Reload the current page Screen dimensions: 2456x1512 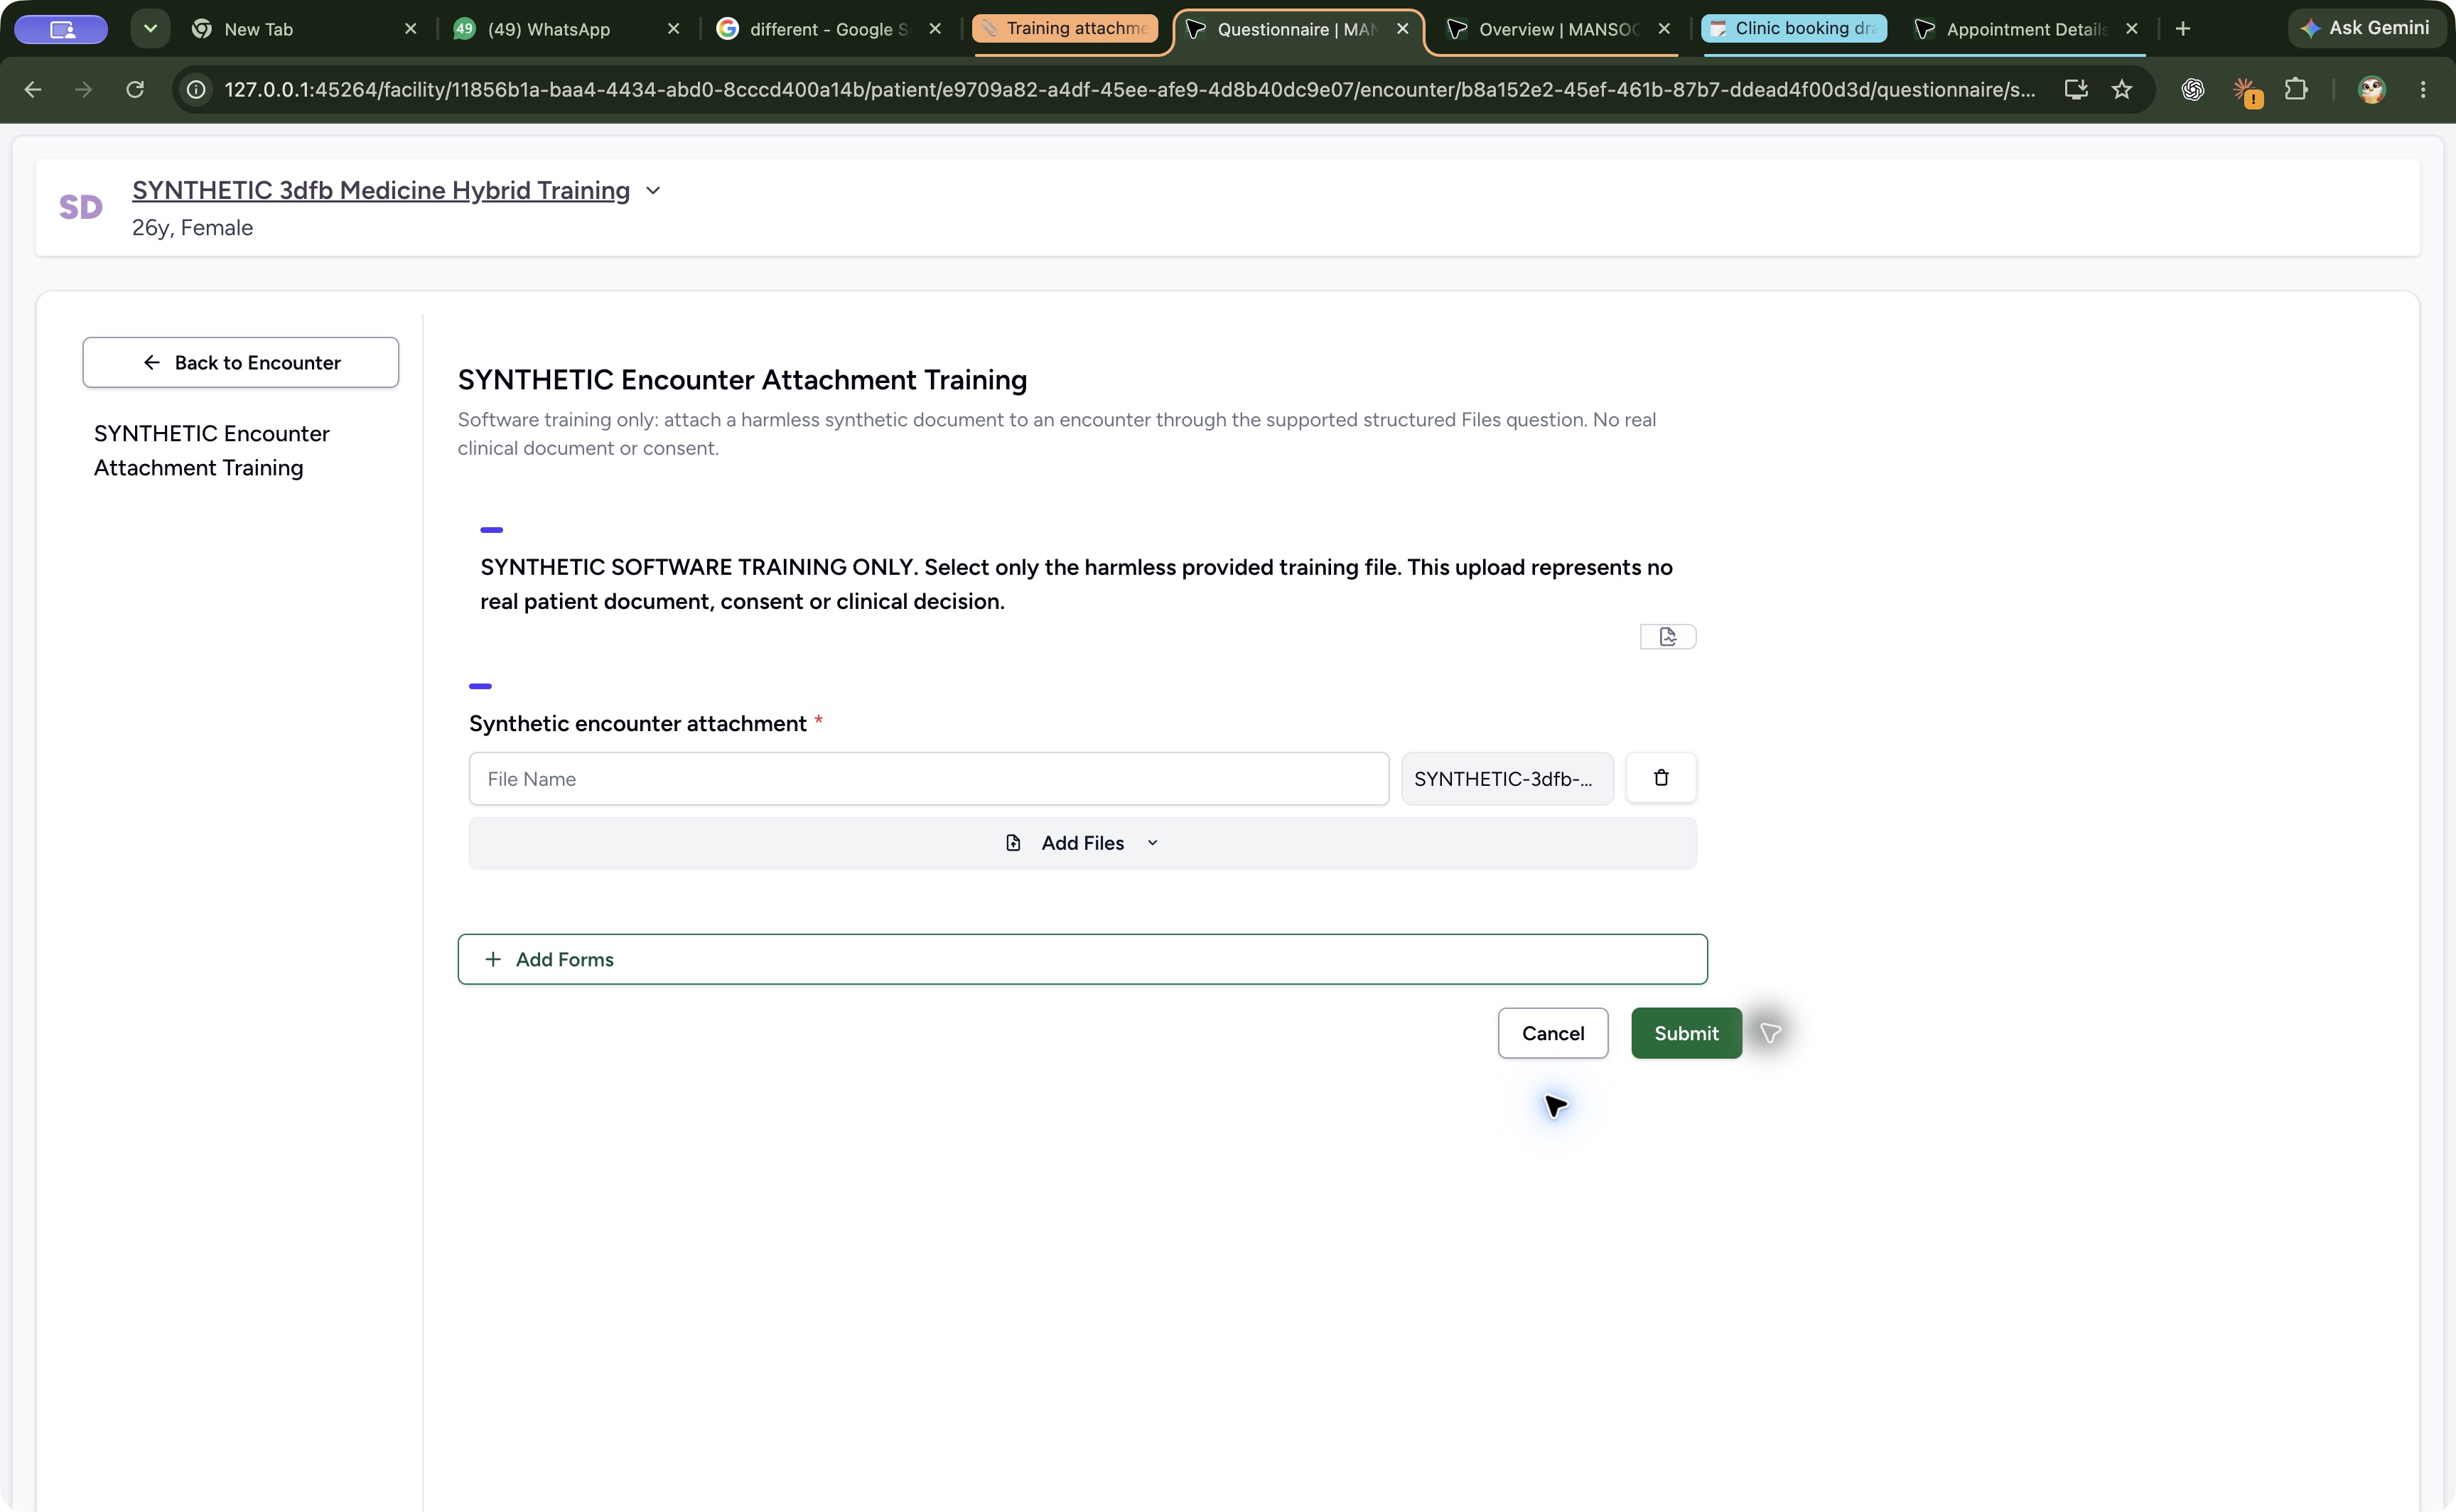[135, 90]
